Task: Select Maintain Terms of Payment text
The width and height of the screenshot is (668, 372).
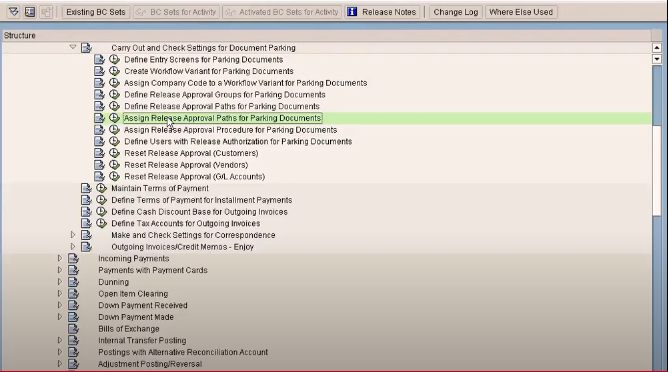Action: click(x=160, y=188)
